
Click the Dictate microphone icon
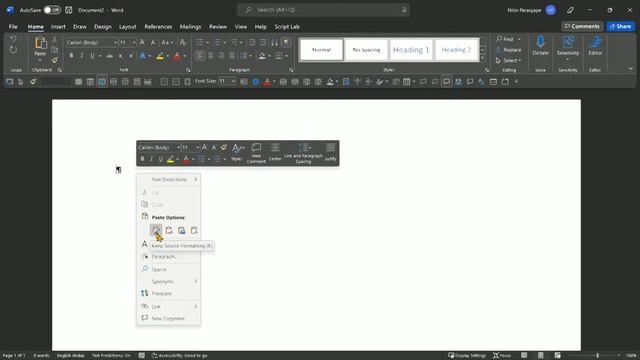point(540,42)
